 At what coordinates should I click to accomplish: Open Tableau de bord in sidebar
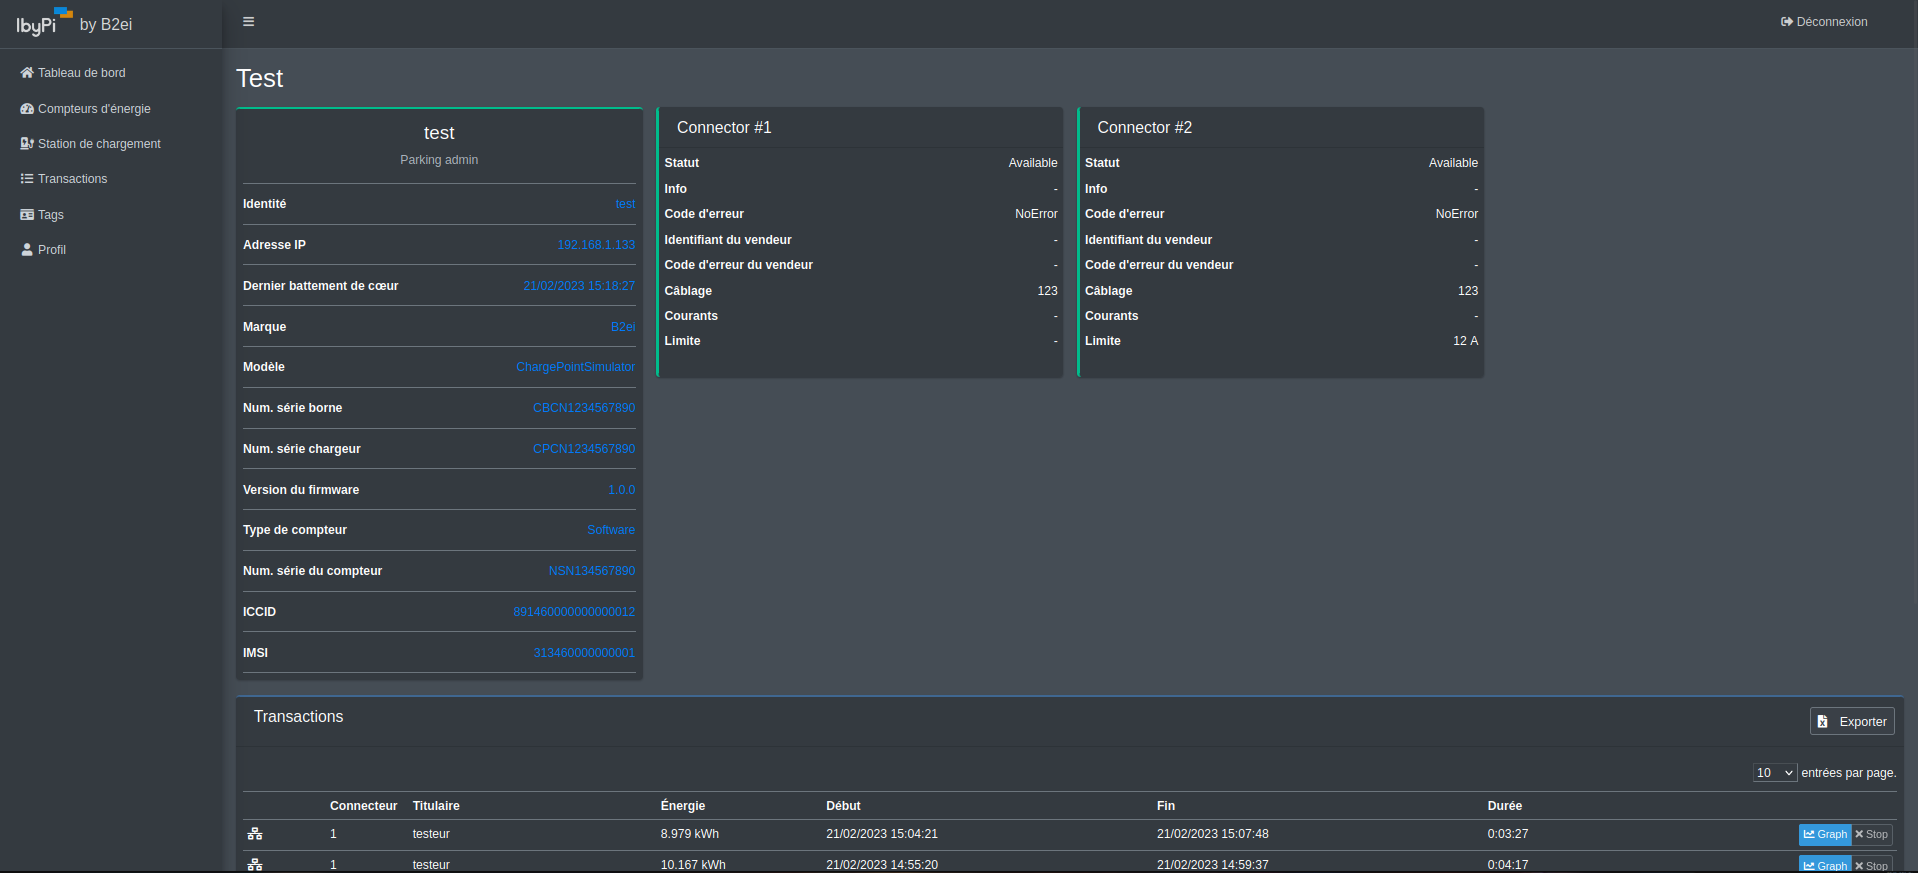pos(73,73)
